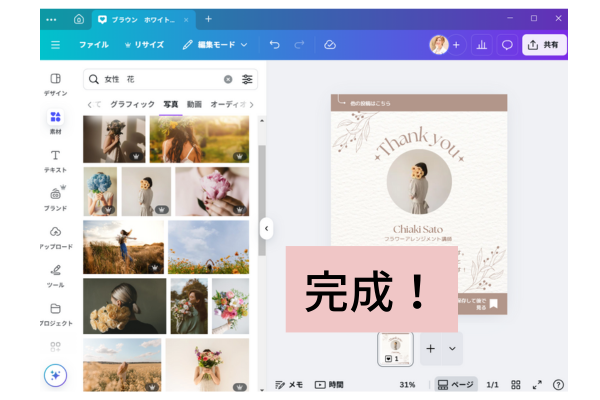Open search filter options icon

tap(248, 79)
